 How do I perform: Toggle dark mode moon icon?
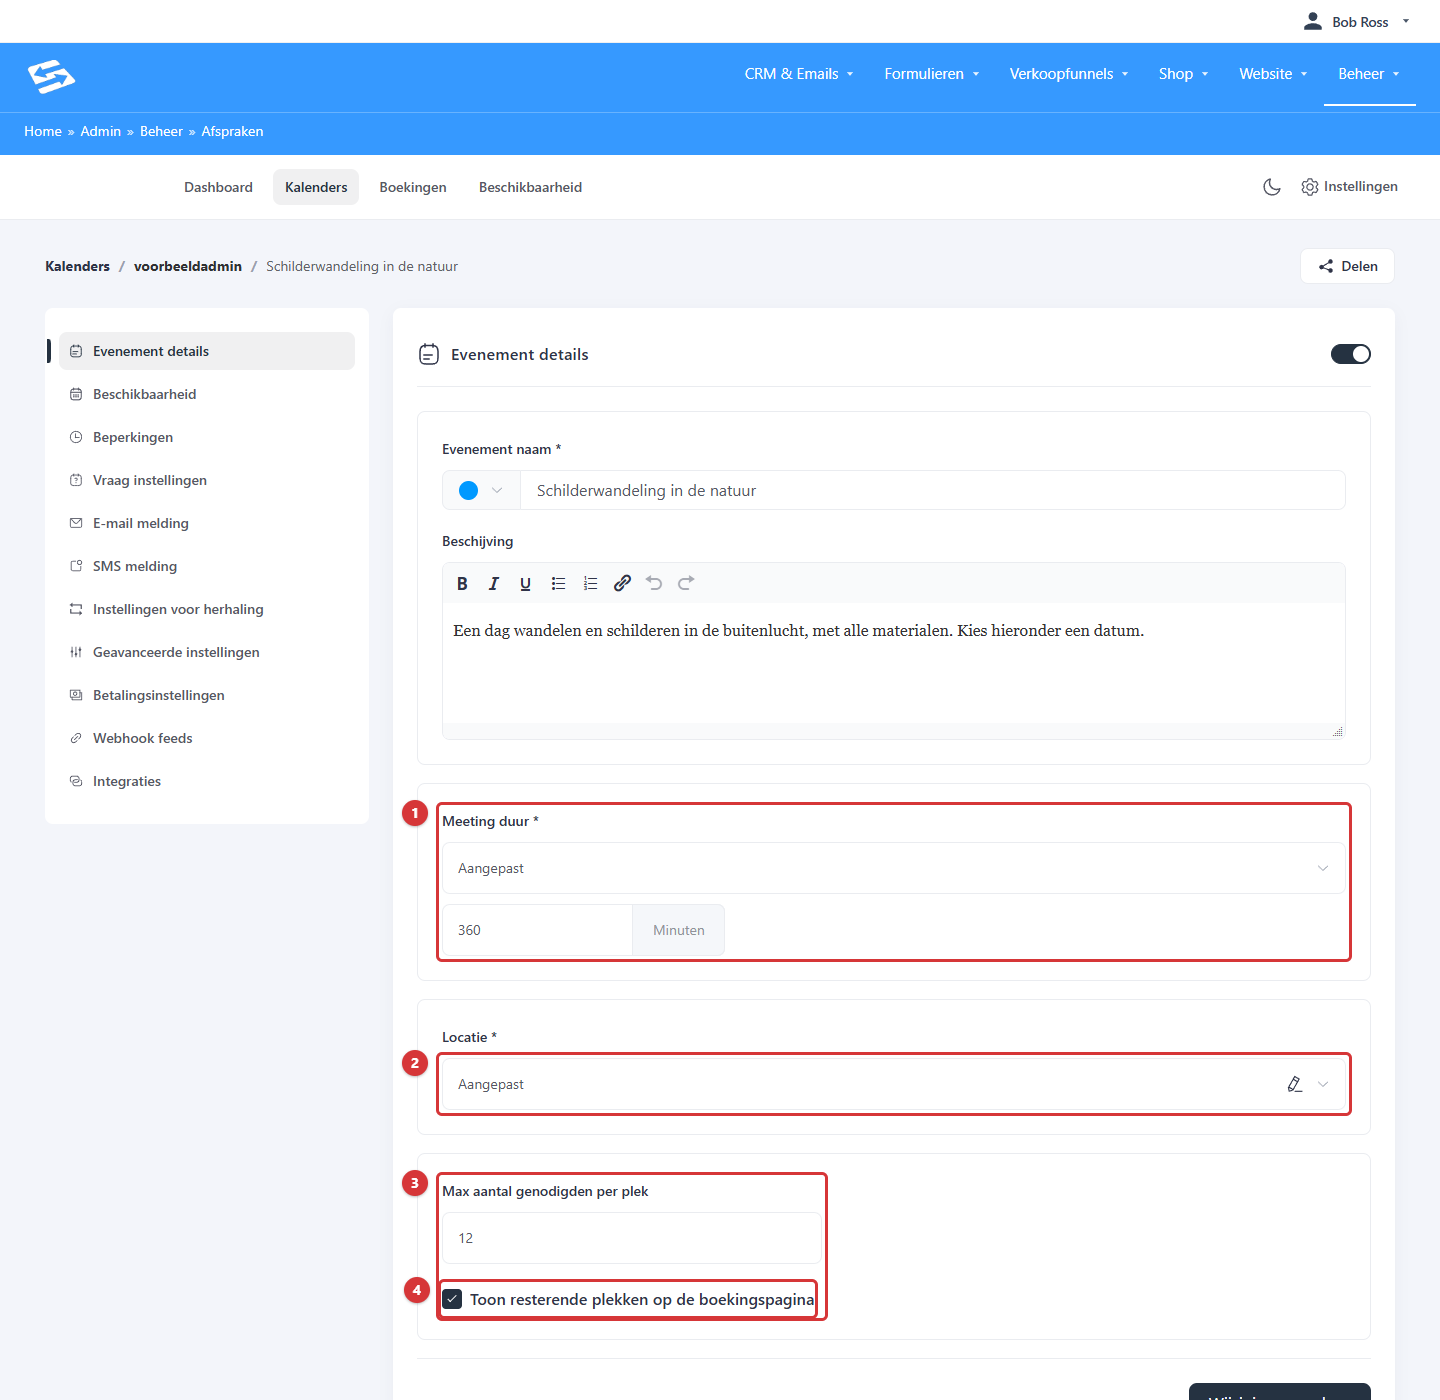tap(1272, 187)
